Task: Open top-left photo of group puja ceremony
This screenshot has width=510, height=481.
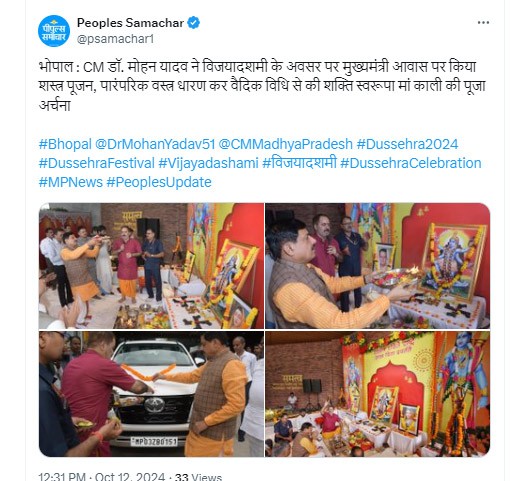Action: (x=151, y=266)
